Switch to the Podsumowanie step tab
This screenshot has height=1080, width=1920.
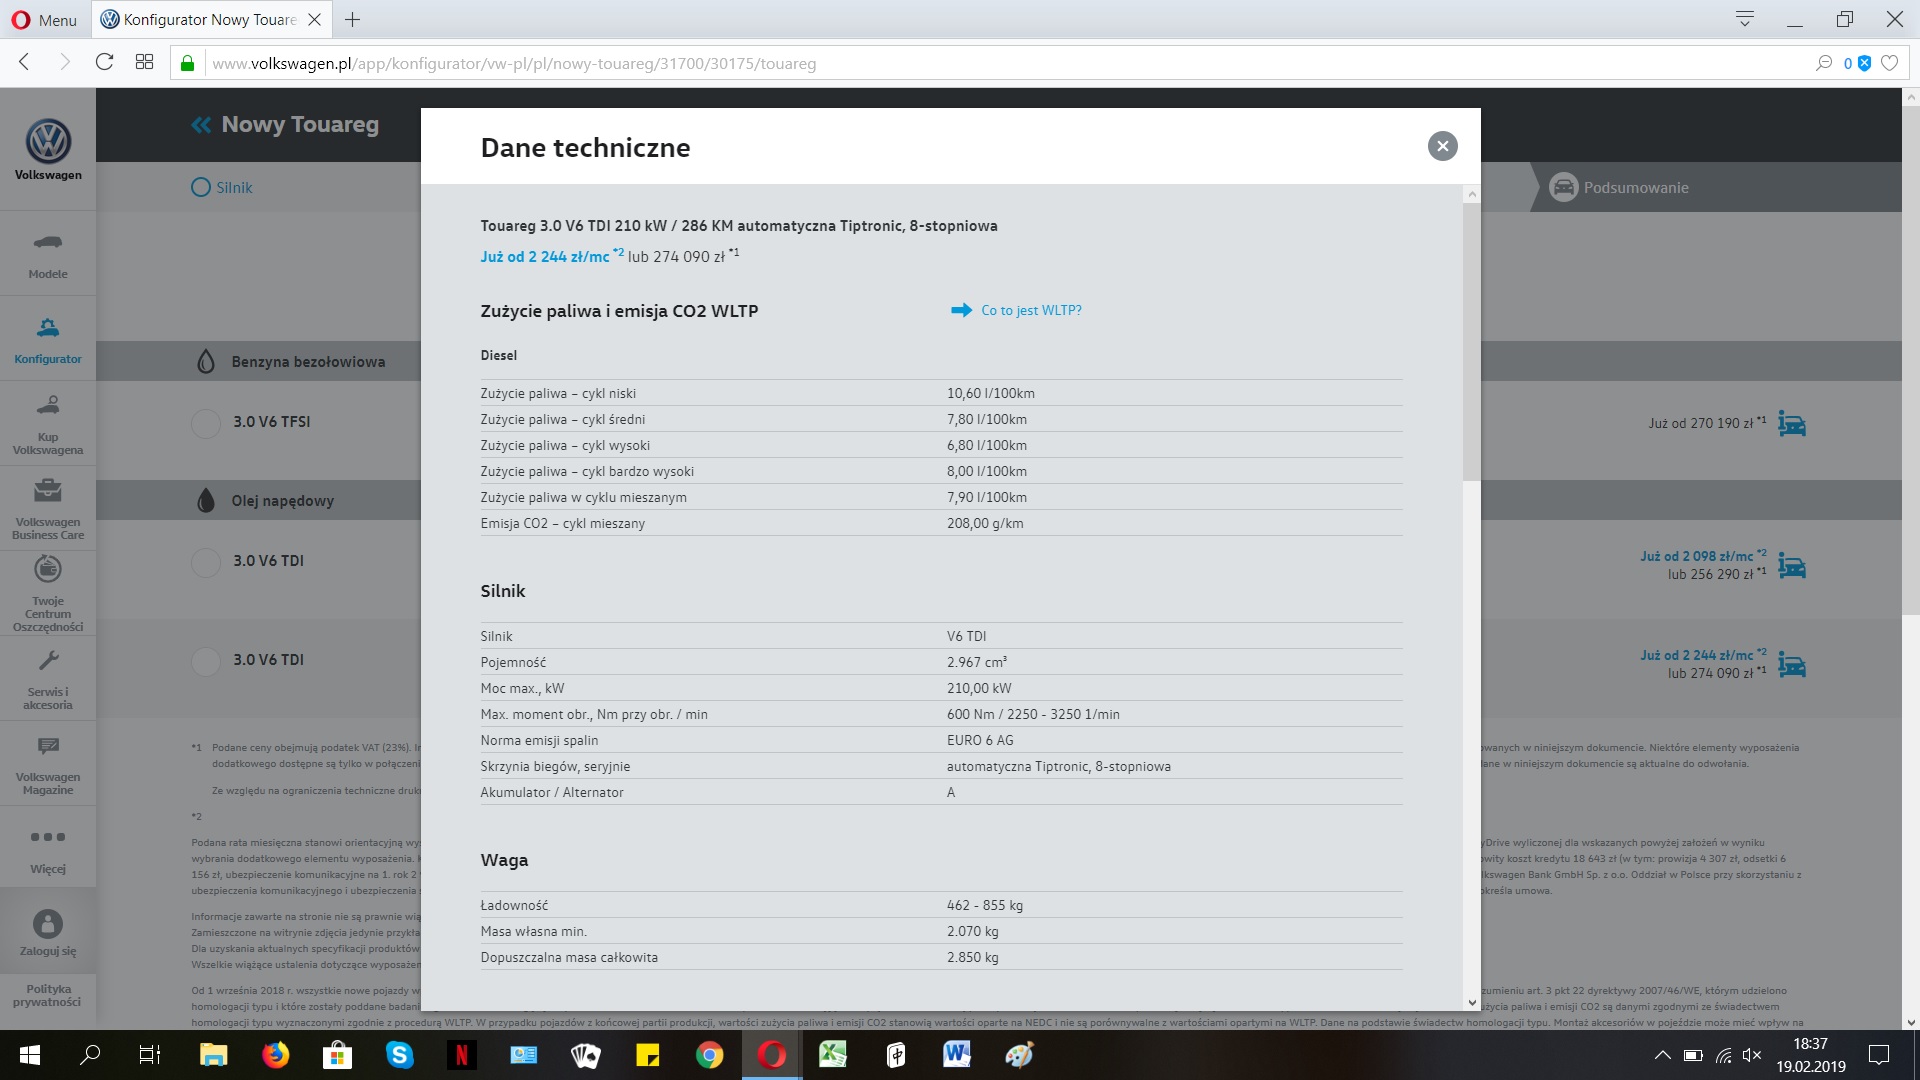pyautogui.click(x=1619, y=187)
